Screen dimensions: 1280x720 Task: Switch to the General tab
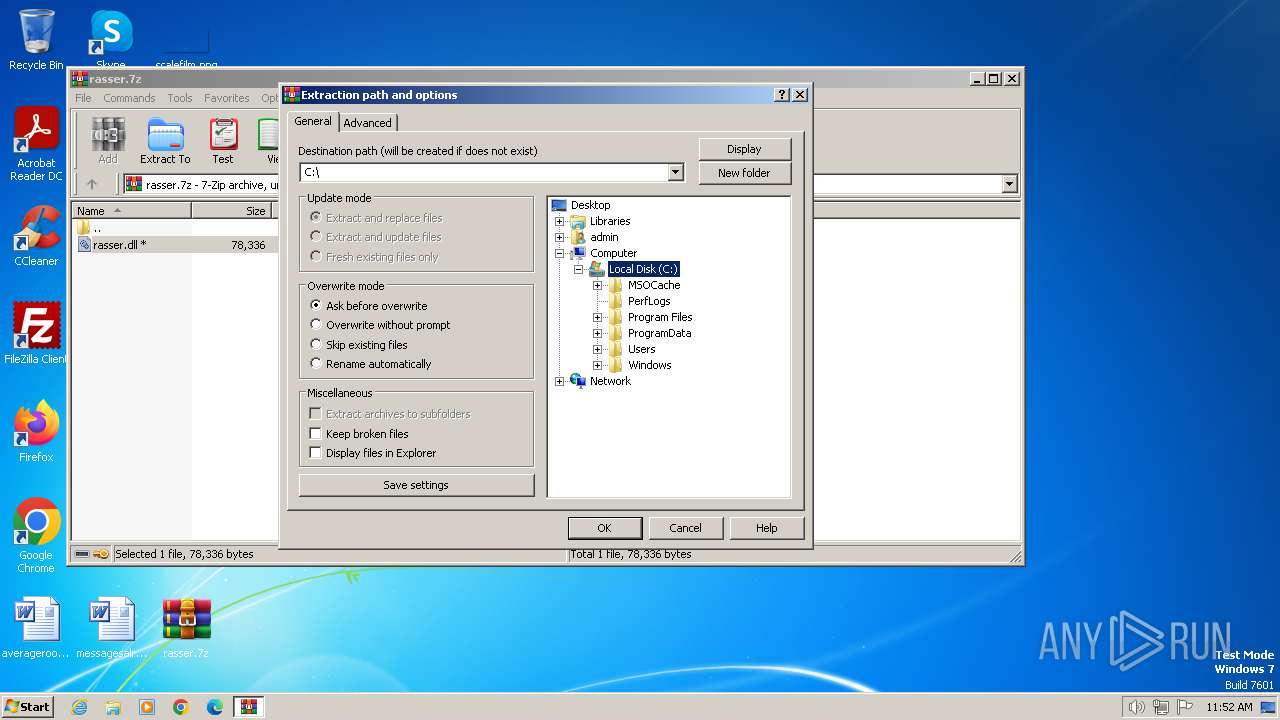pos(313,121)
